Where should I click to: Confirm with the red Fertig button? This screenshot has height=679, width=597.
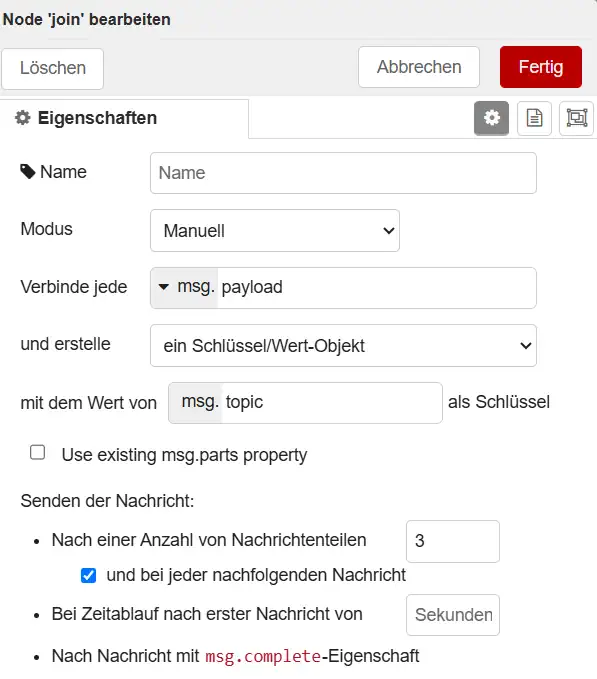(541, 67)
